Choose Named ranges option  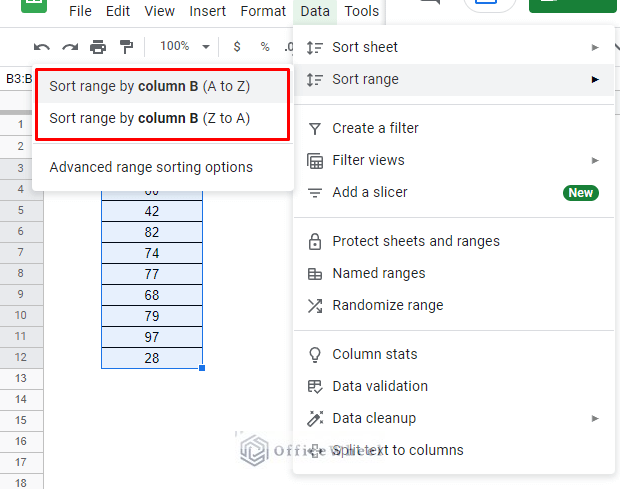point(454,274)
